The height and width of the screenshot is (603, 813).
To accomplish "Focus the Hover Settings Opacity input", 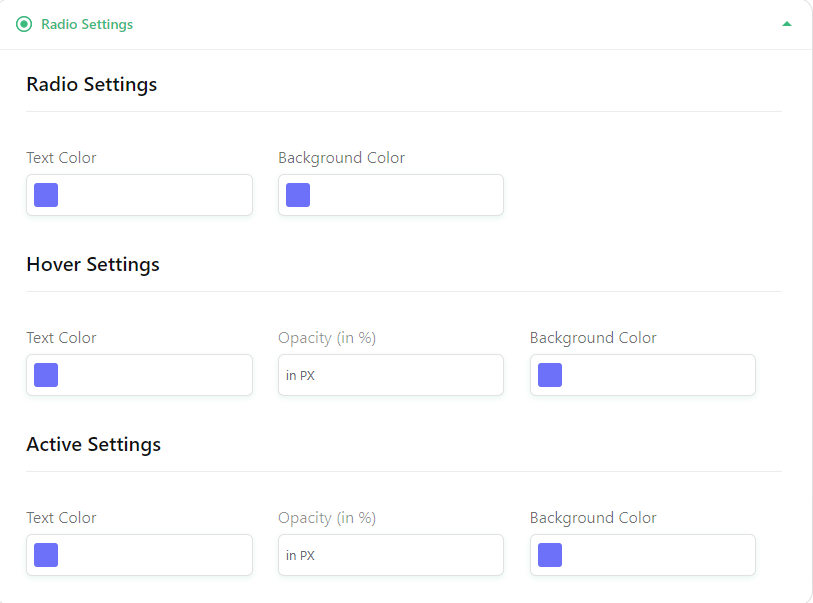I will click(391, 375).
